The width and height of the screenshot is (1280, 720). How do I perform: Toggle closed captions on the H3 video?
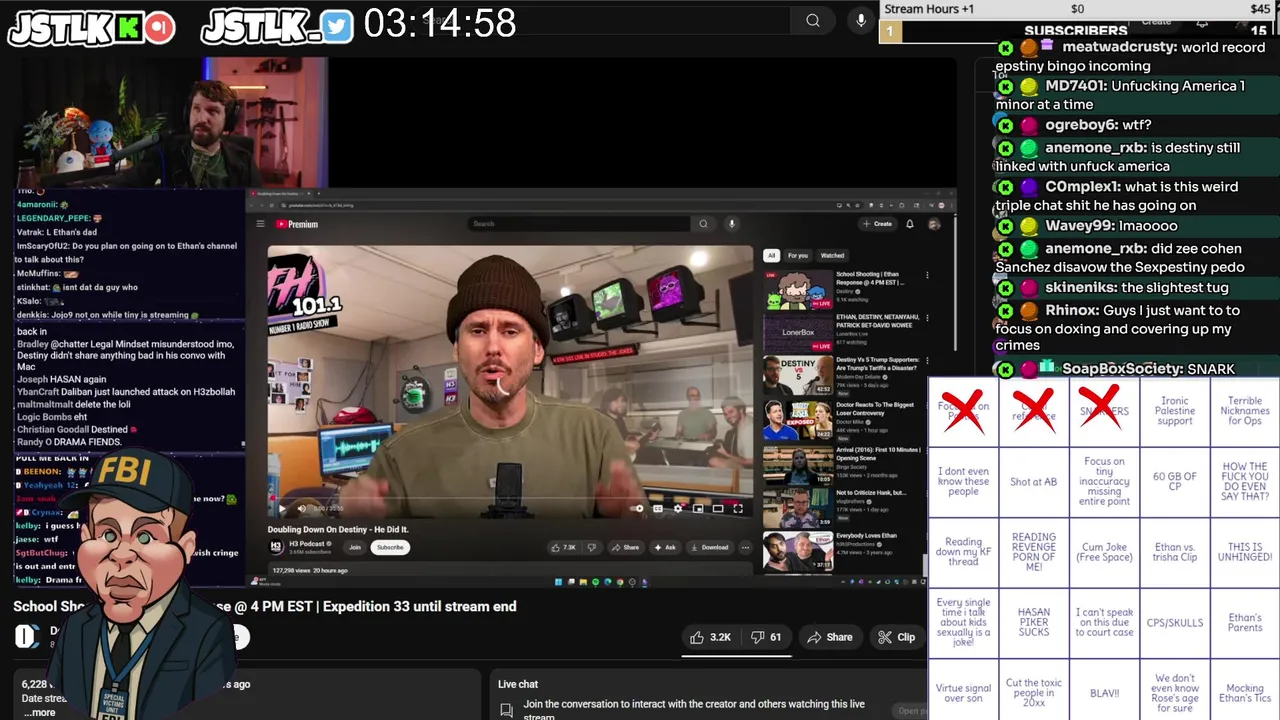(658, 508)
